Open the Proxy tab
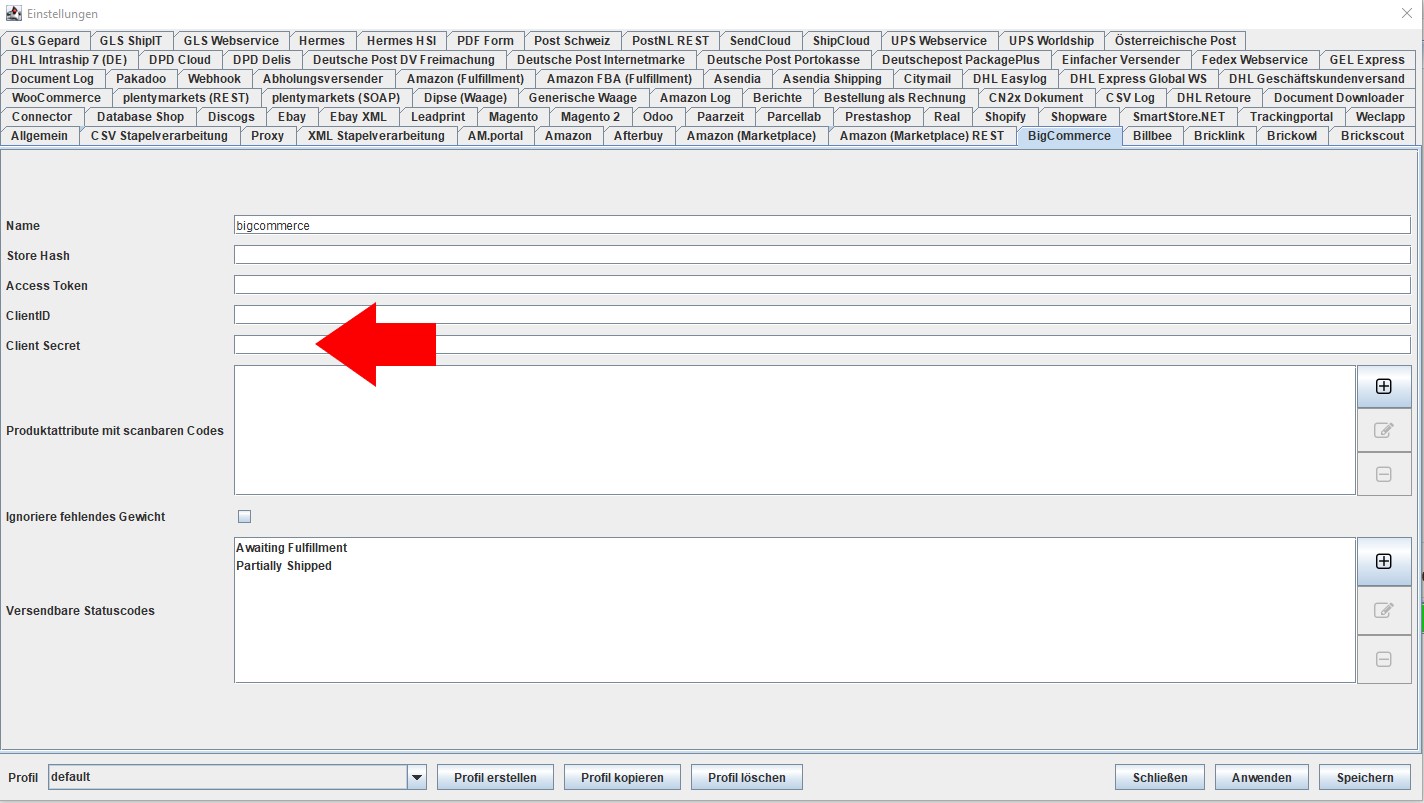Screen dimensions: 1424x803 [x=267, y=136]
